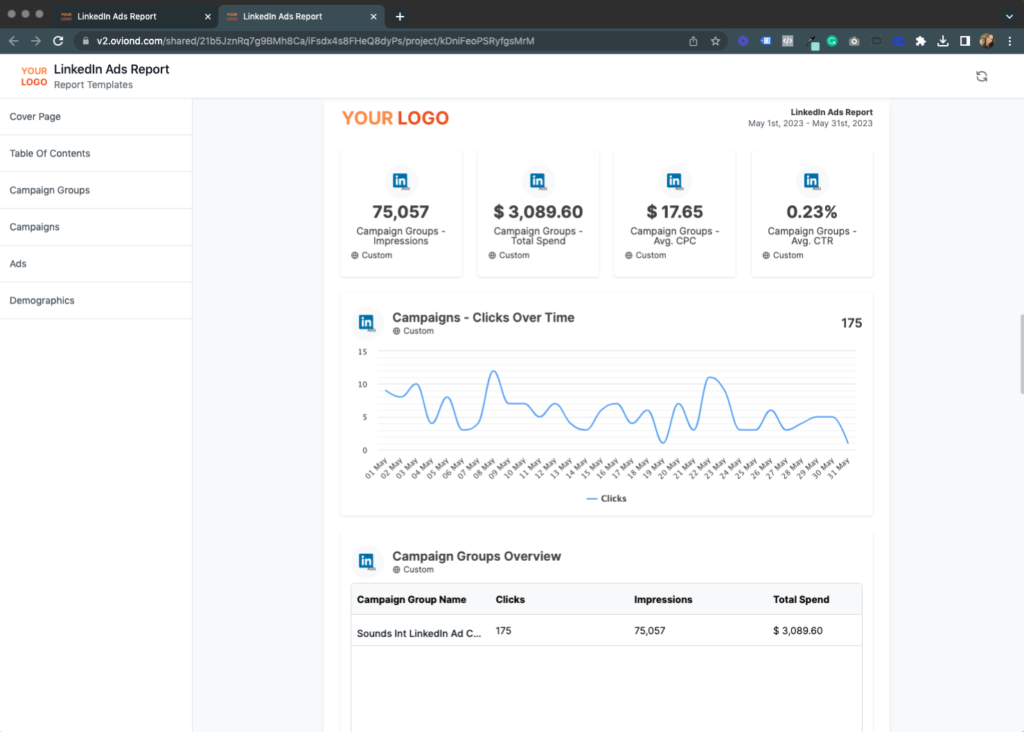
Task: Click the Campaign Group Name column header
Action: 411,599
